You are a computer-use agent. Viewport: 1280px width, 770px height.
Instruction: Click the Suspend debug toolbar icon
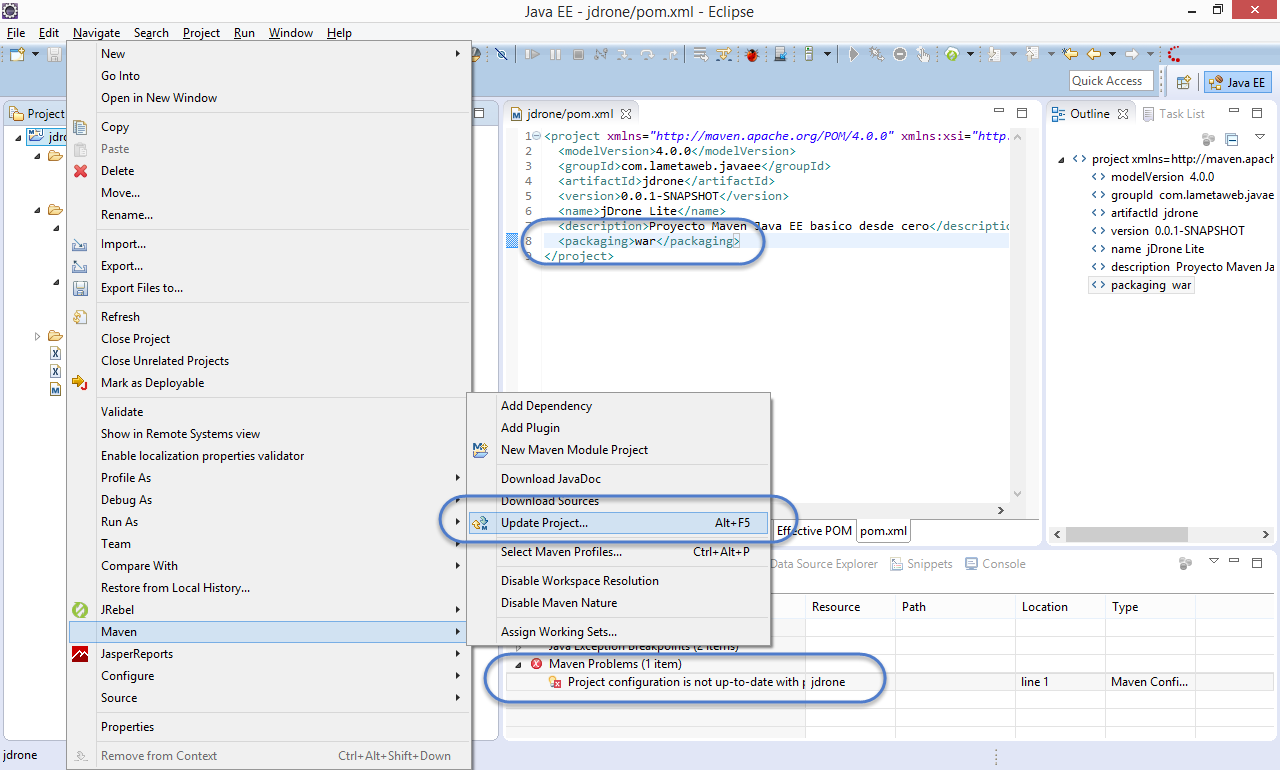pos(555,54)
